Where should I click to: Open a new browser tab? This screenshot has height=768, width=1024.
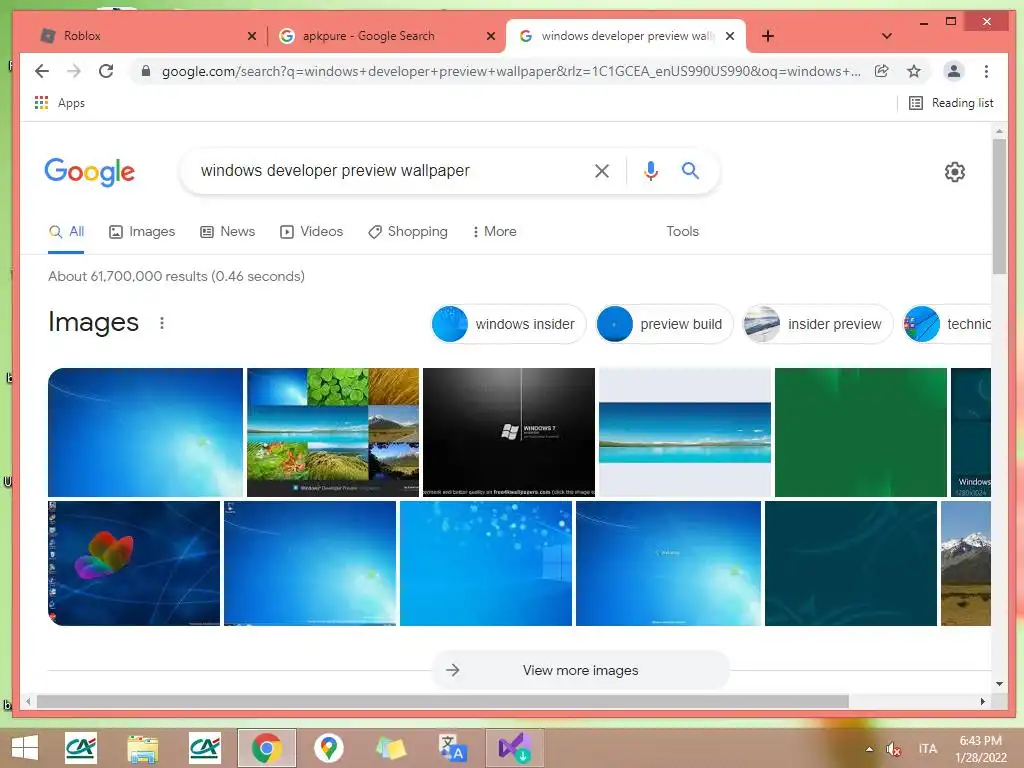coord(768,36)
